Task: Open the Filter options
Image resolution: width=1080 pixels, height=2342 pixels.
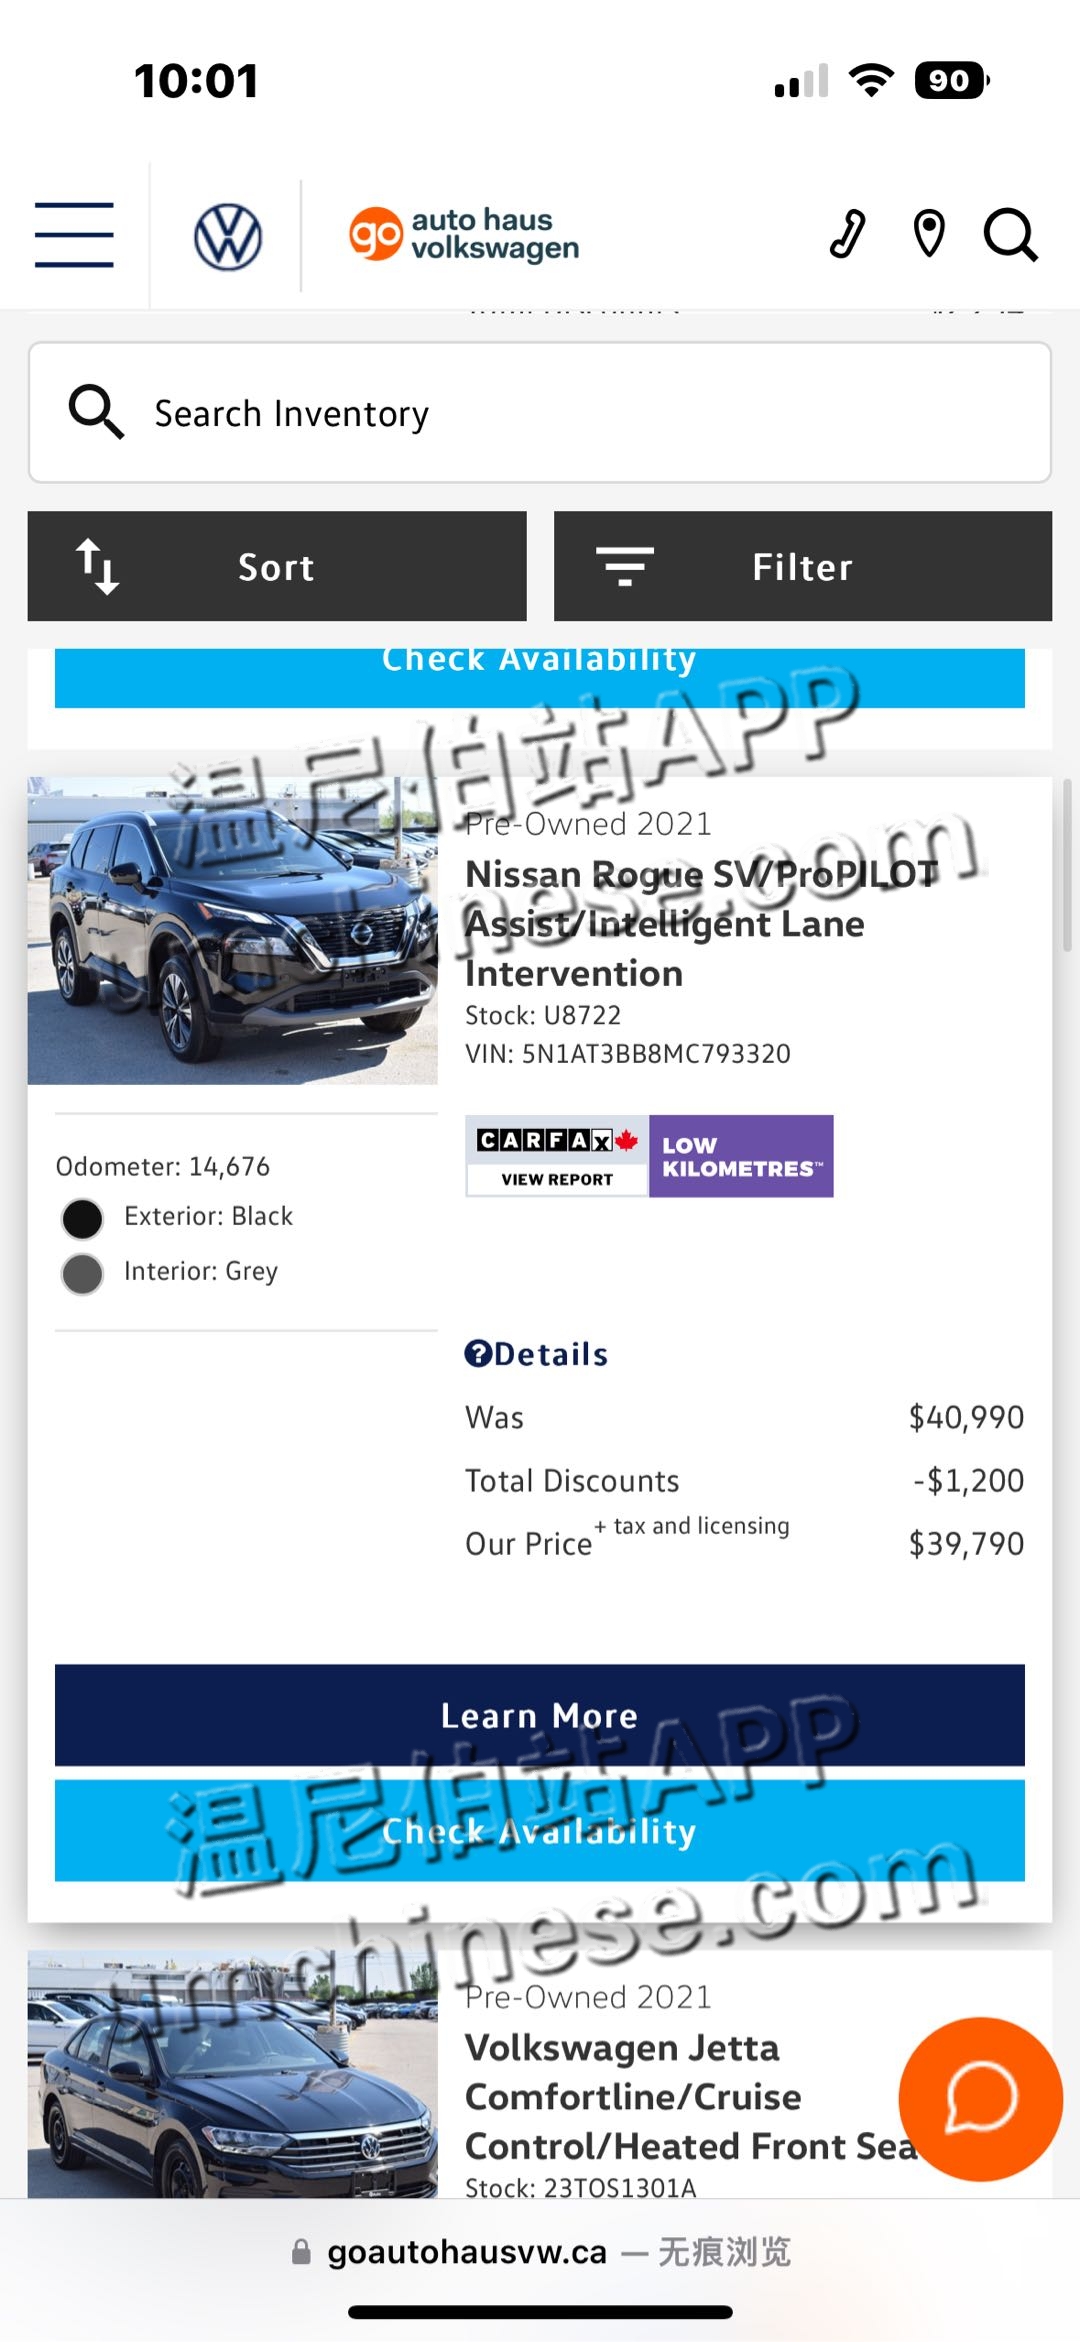Action: [803, 566]
